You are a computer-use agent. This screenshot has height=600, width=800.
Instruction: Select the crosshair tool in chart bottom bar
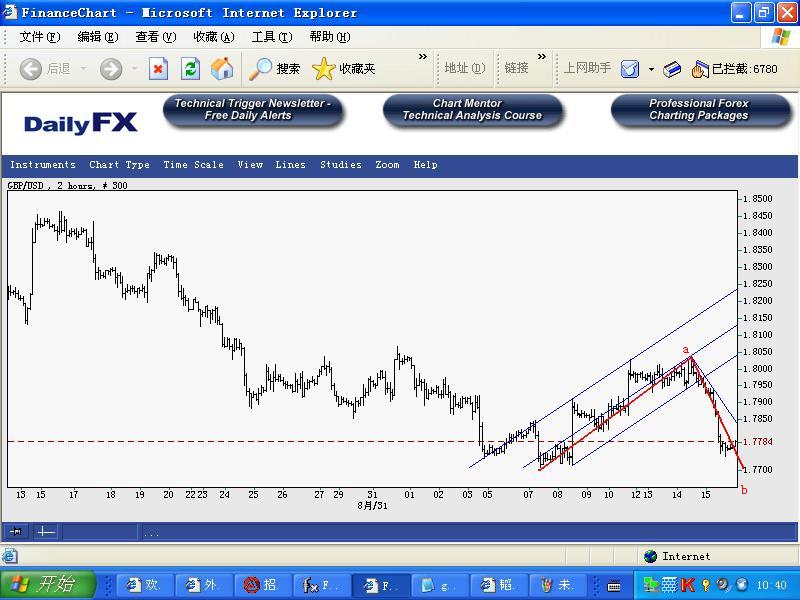click(46, 532)
